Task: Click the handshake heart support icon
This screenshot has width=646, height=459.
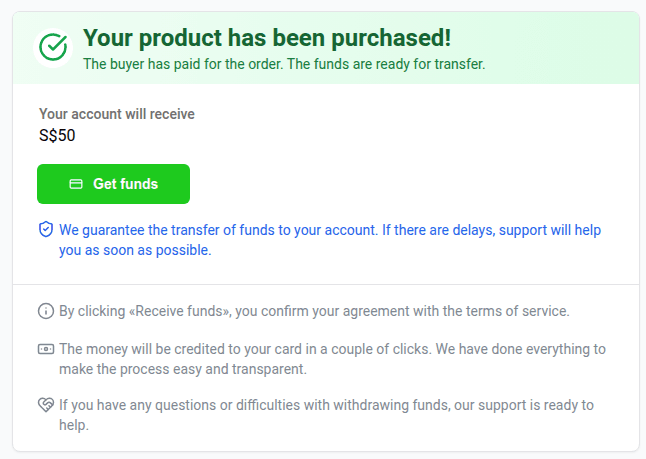Action: click(x=46, y=405)
